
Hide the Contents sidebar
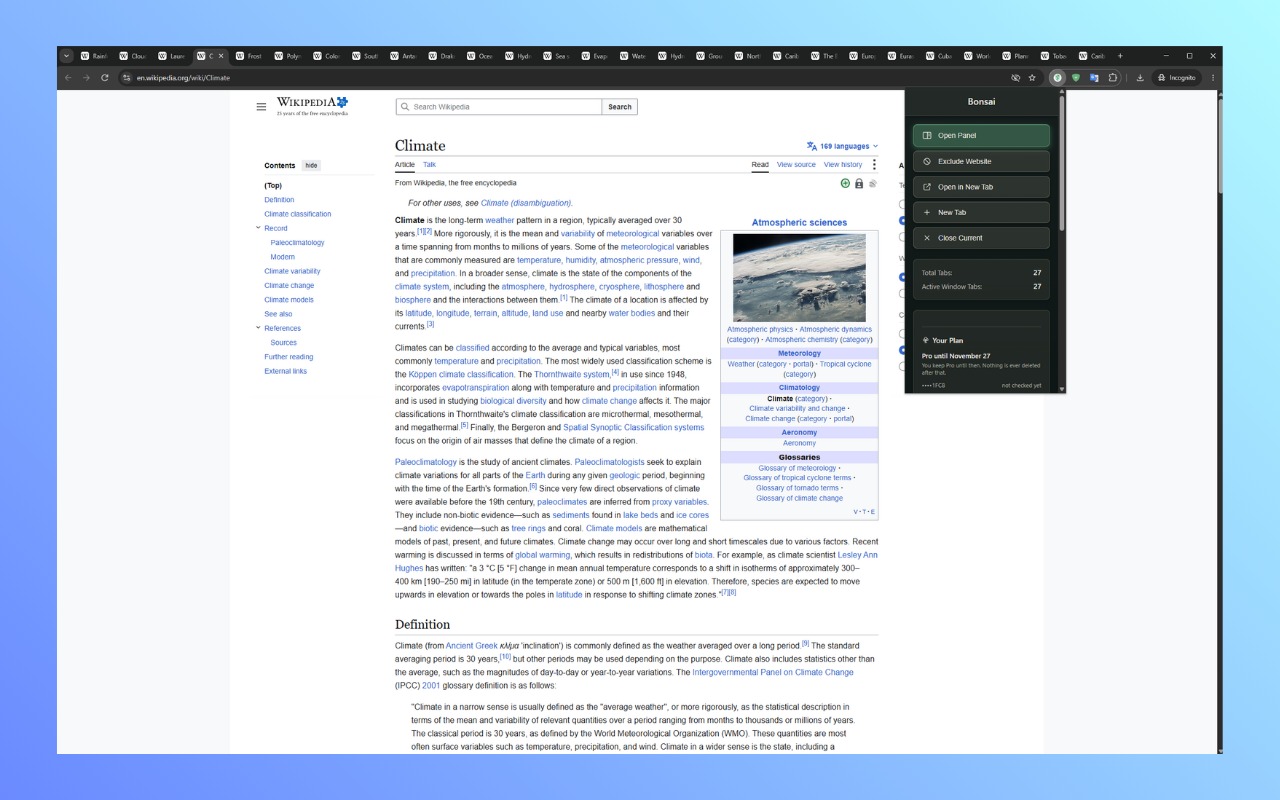click(x=311, y=166)
